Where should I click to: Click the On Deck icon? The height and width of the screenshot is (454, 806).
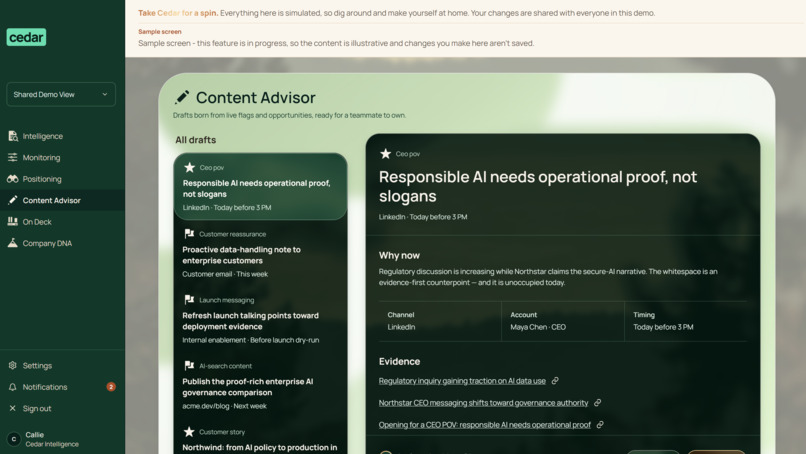coord(13,222)
